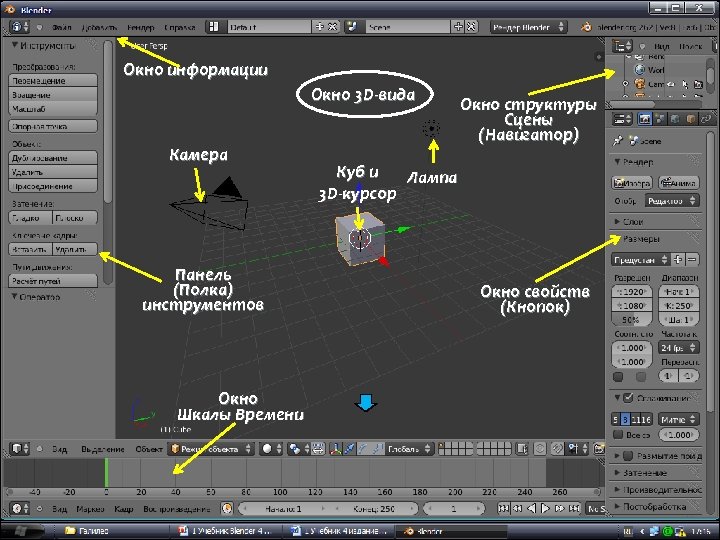720x540 pixels.
Task: Click the Вращение tool button
Action: pyautogui.click(x=53, y=95)
